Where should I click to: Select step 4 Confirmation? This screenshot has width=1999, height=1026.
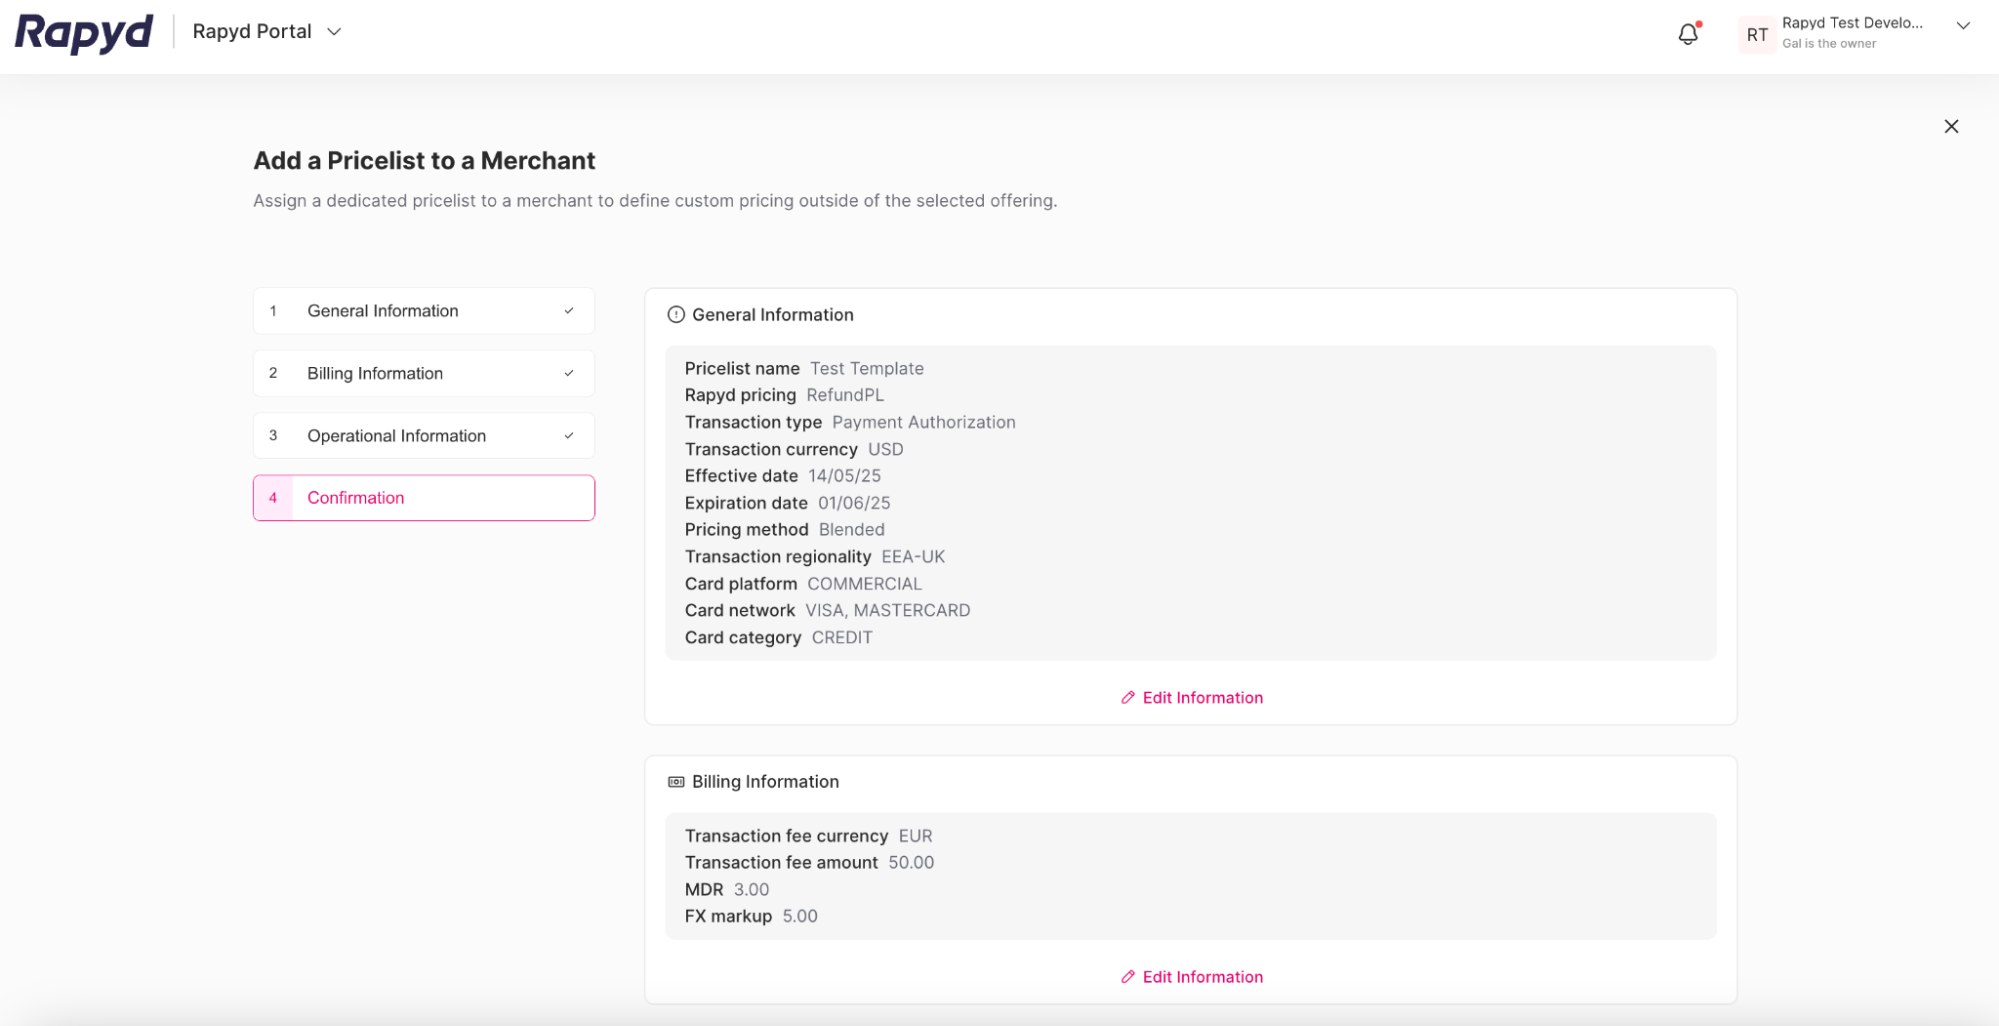coord(424,498)
